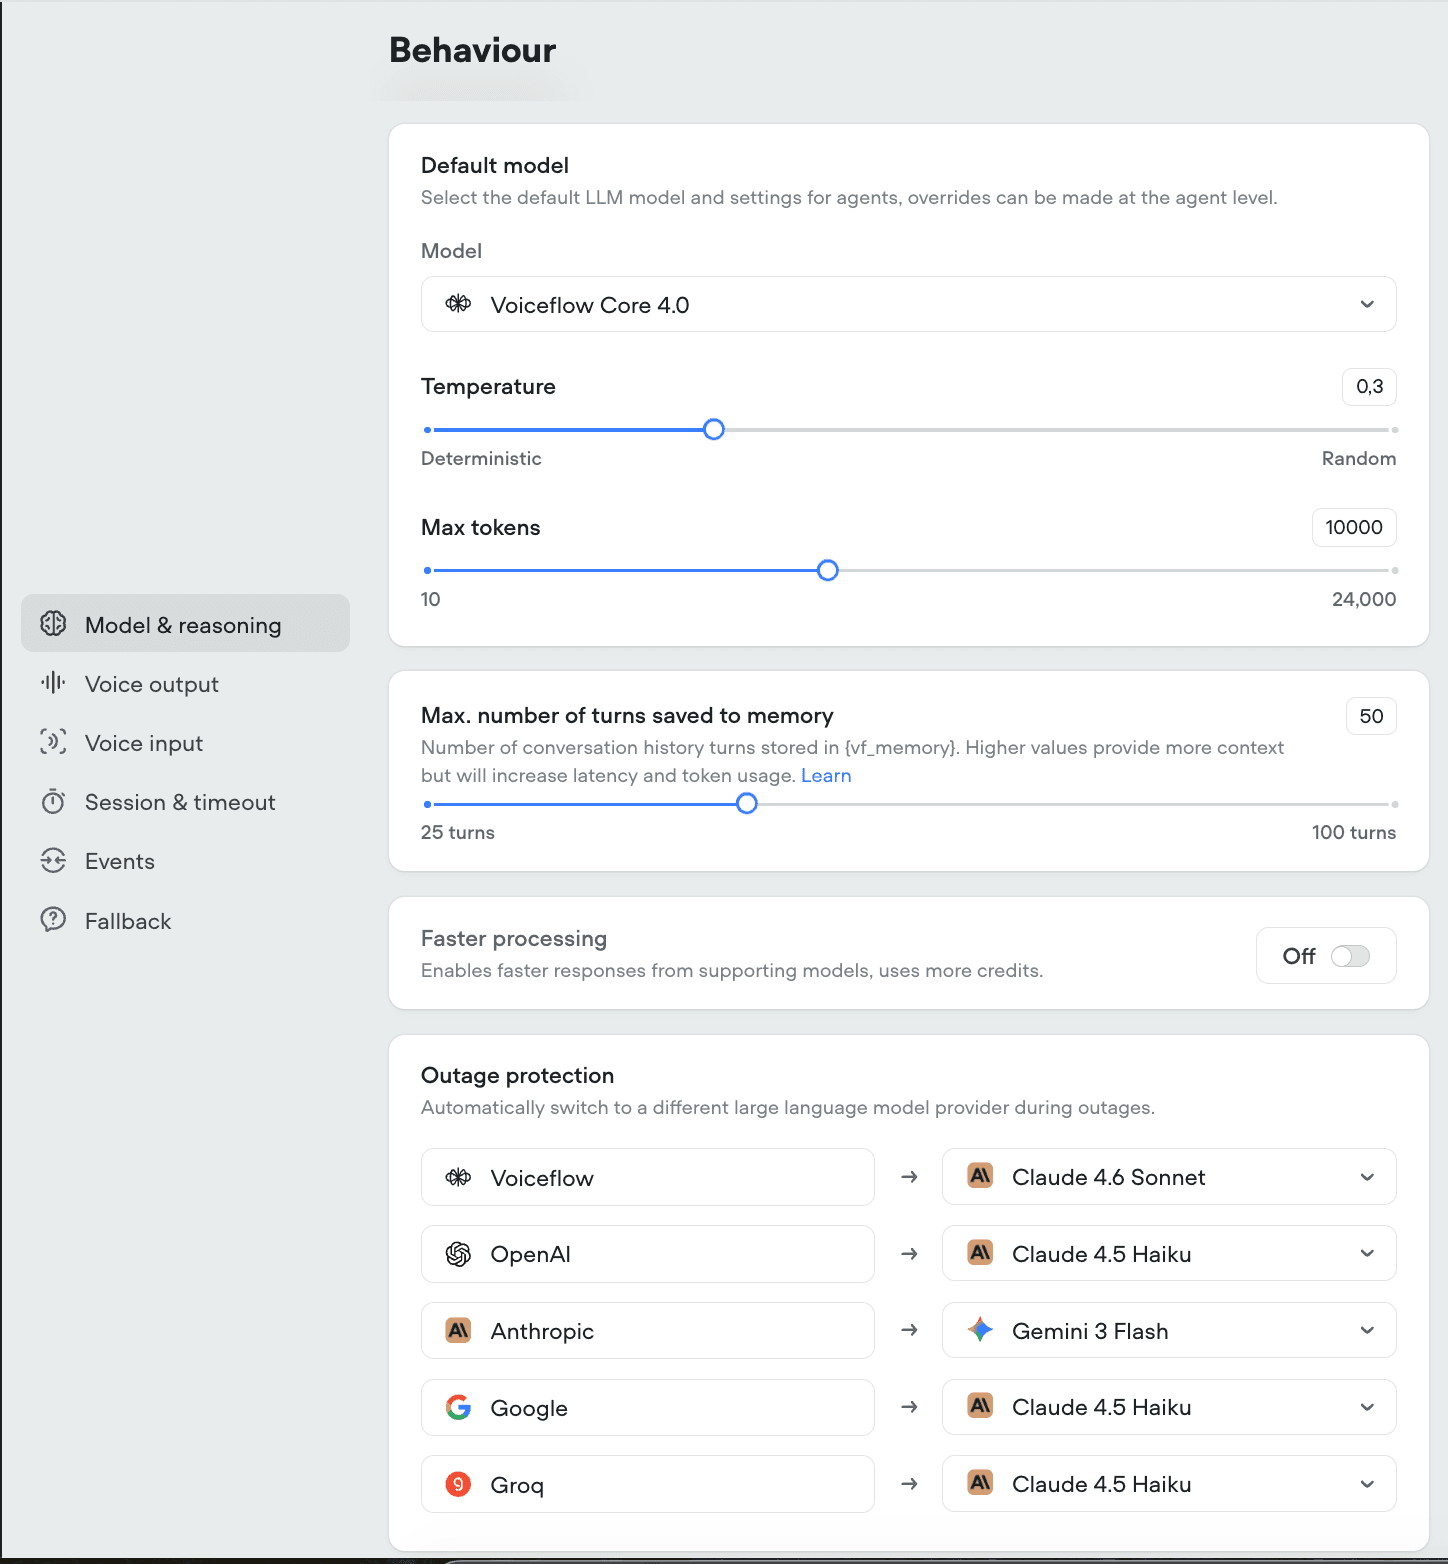
Task: Click the Temperature value field 0,3
Action: (1369, 387)
